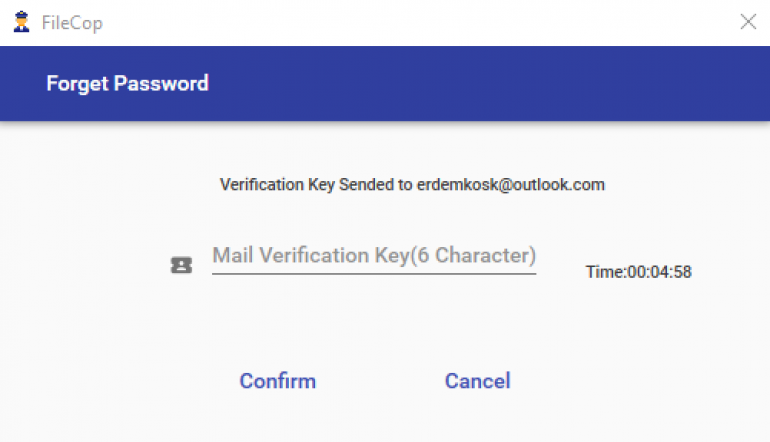Cancel the password reset dialog
Viewport: 770px width, 442px height.
click(x=477, y=381)
